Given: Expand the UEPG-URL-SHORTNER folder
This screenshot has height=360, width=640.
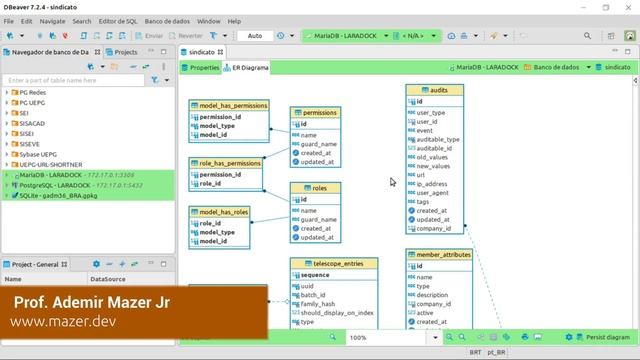Looking at the screenshot, I should pyautogui.click(x=7, y=164).
